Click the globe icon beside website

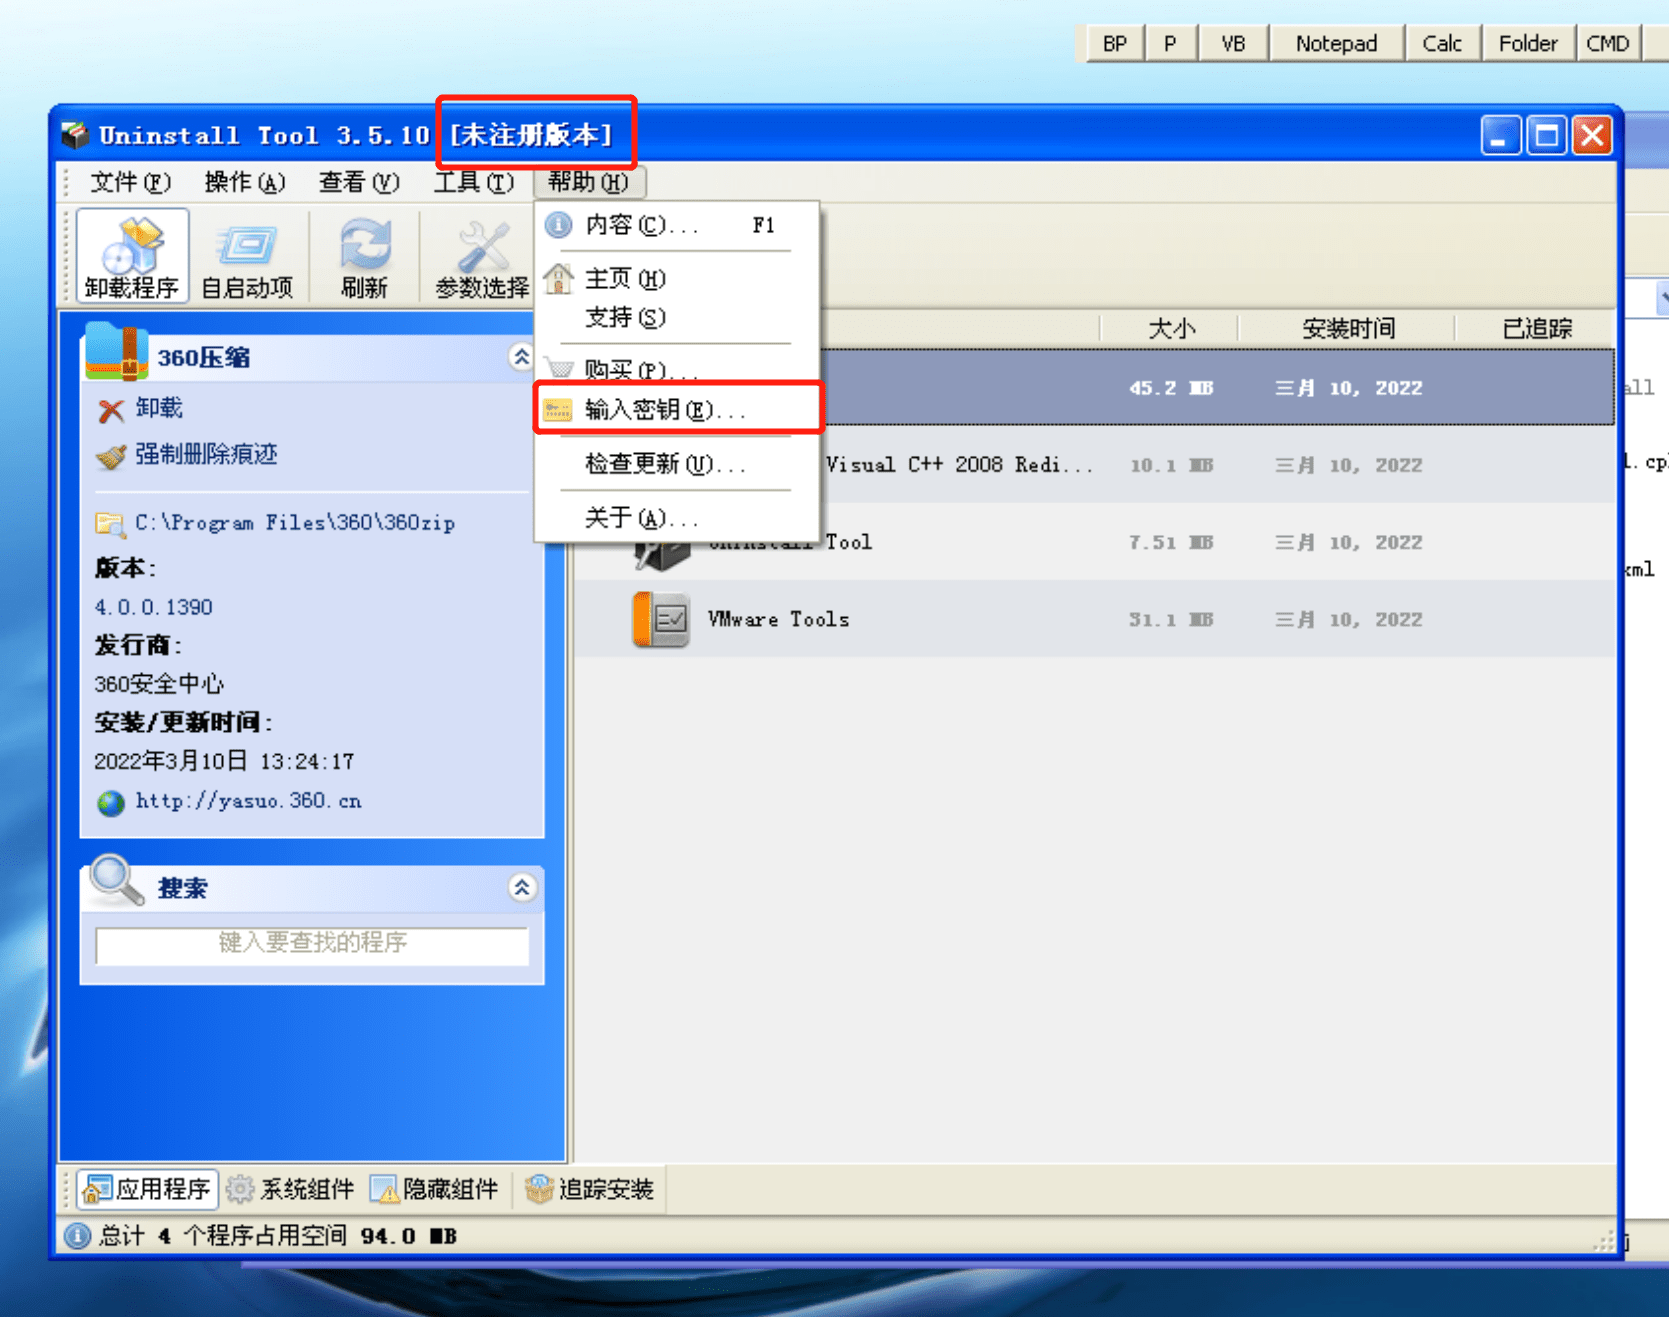tap(110, 803)
